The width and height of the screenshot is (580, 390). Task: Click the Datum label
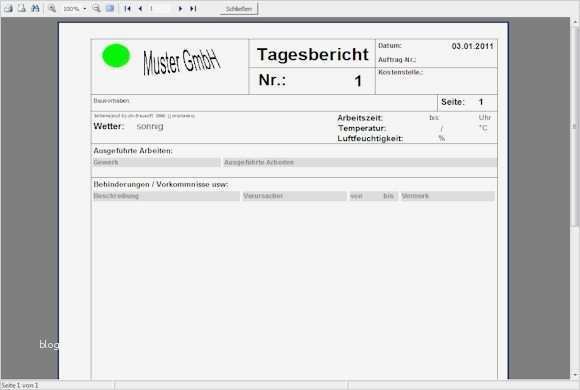[x=390, y=46]
